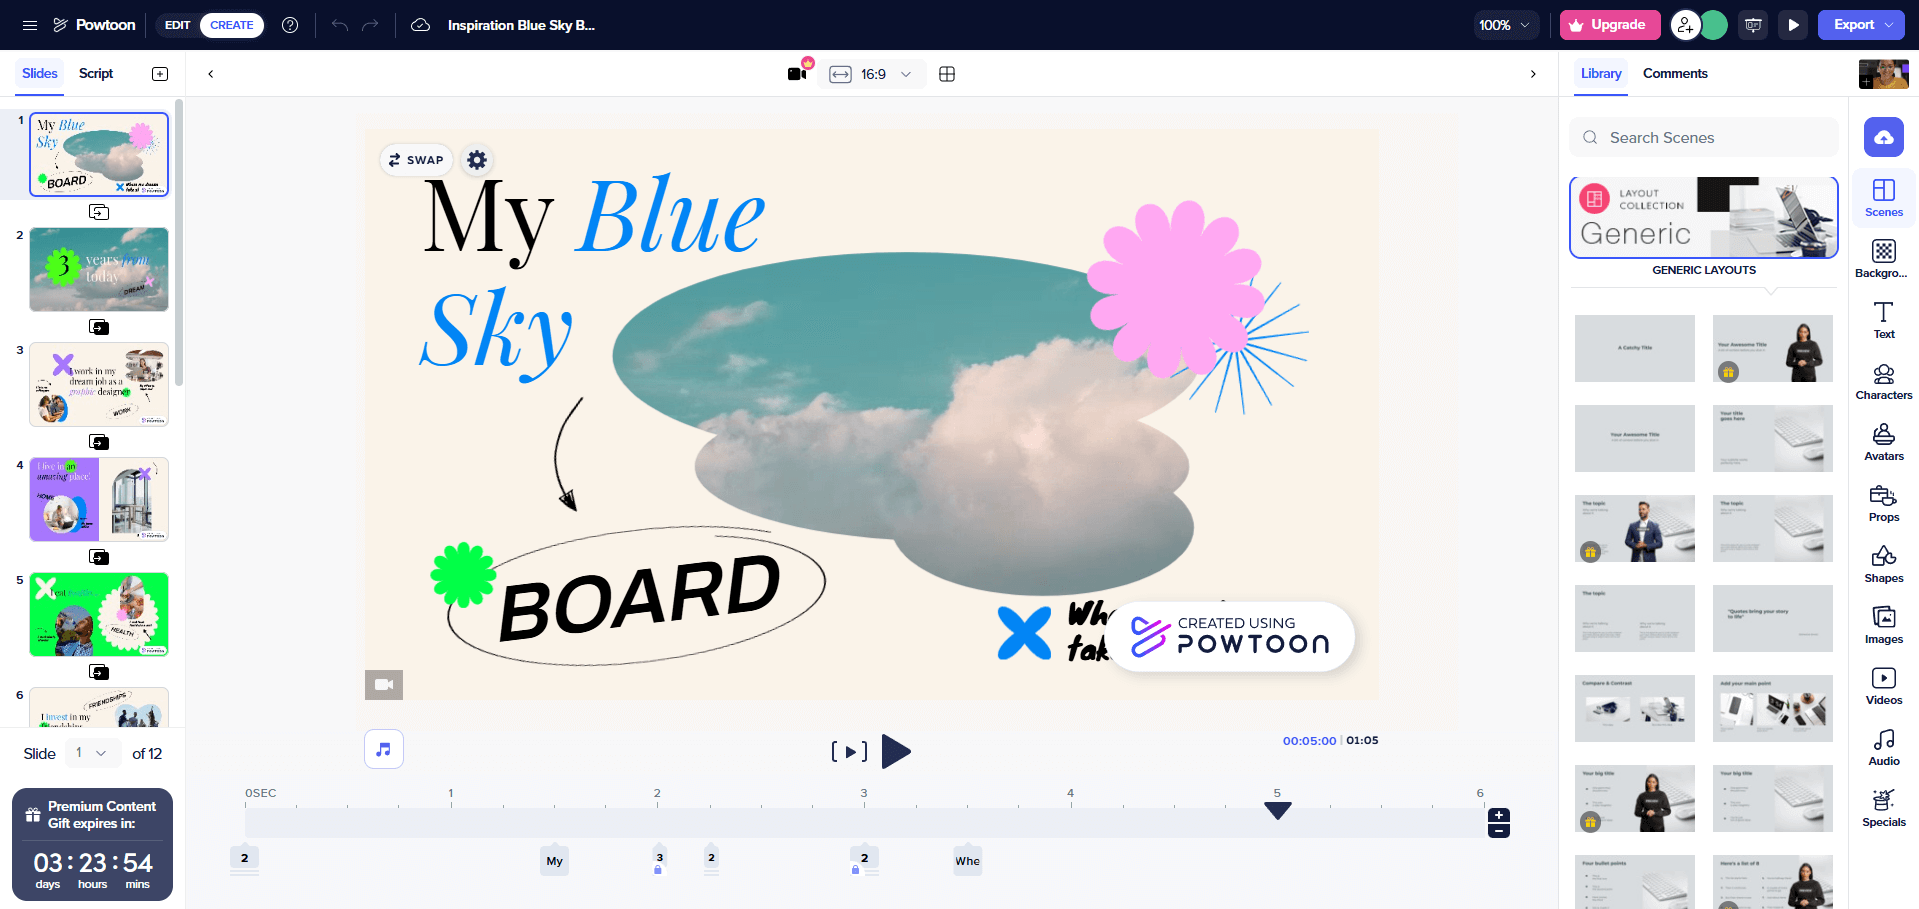The width and height of the screenshot is (1919, 909).
Task: Open the soundtrack music note button
Action: pyautogui.click(x=384, y=749)
